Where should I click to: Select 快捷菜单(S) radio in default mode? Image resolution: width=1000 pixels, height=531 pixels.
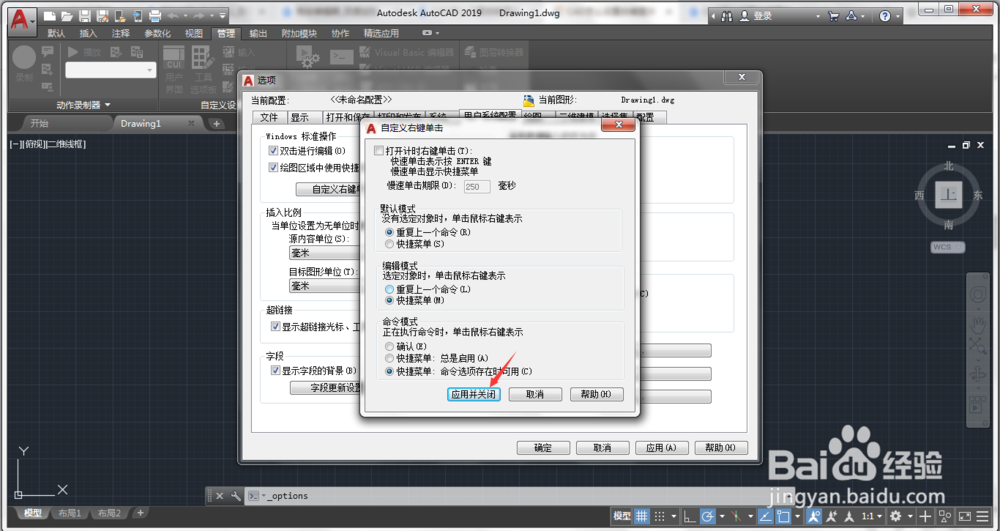coord(389,244)
